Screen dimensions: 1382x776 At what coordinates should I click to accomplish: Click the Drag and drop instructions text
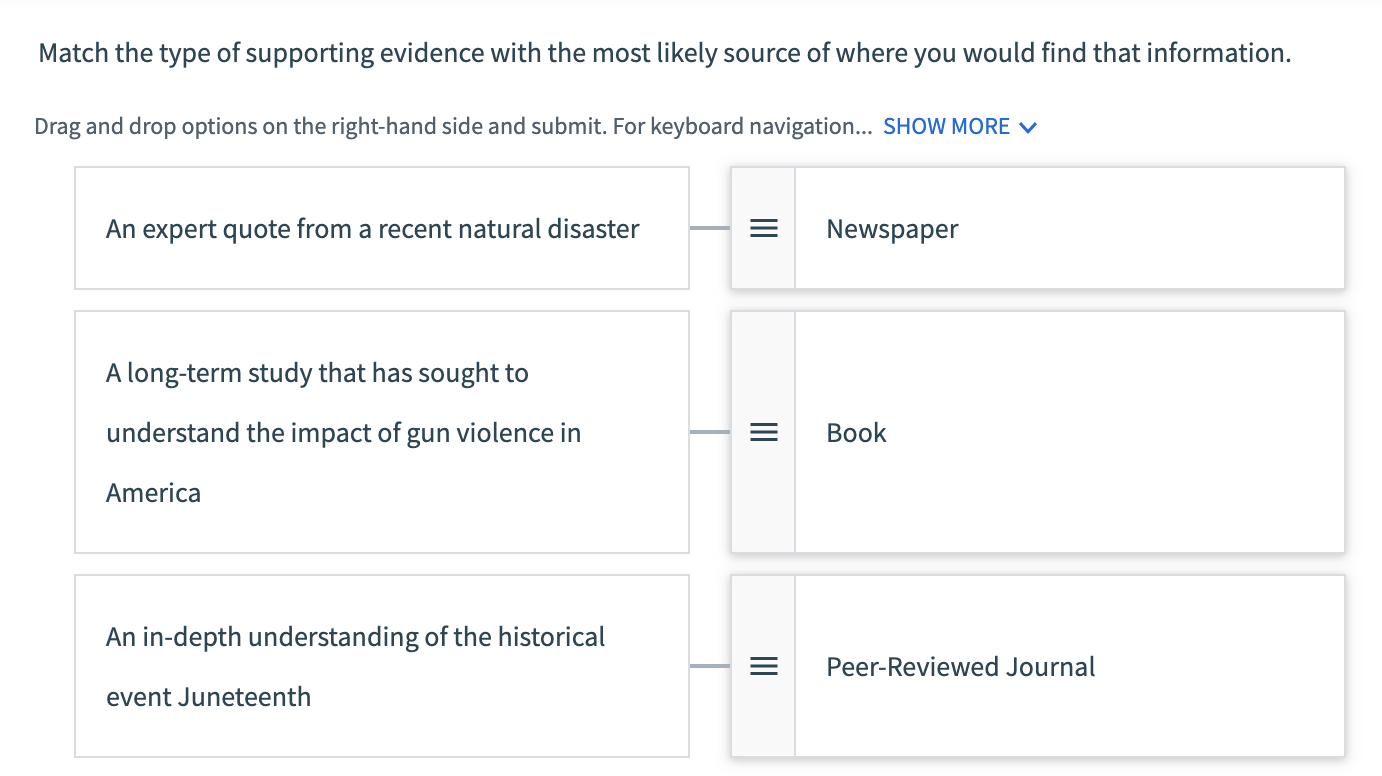click(x=450, y=126)
